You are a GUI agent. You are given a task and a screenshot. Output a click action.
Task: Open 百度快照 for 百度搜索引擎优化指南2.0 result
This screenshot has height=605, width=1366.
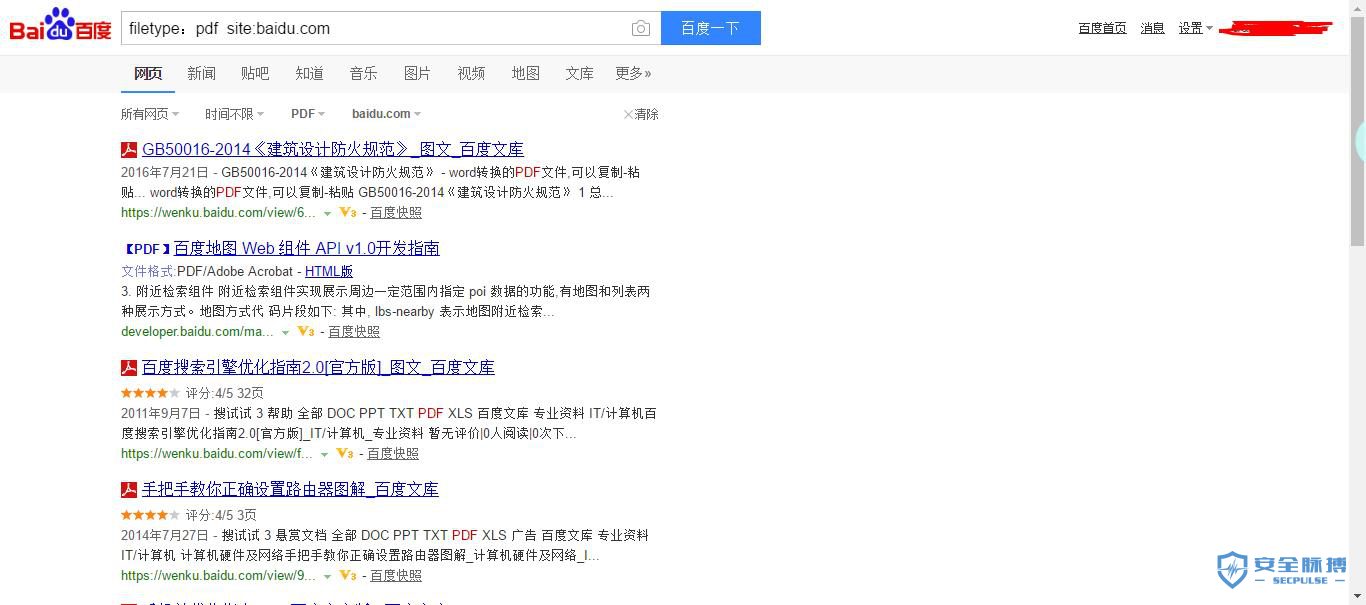pyautogui.click(x=393, y=454)
